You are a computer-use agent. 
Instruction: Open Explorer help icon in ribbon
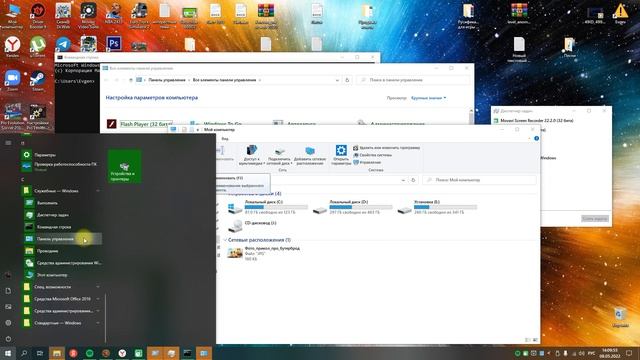(536, 139)
